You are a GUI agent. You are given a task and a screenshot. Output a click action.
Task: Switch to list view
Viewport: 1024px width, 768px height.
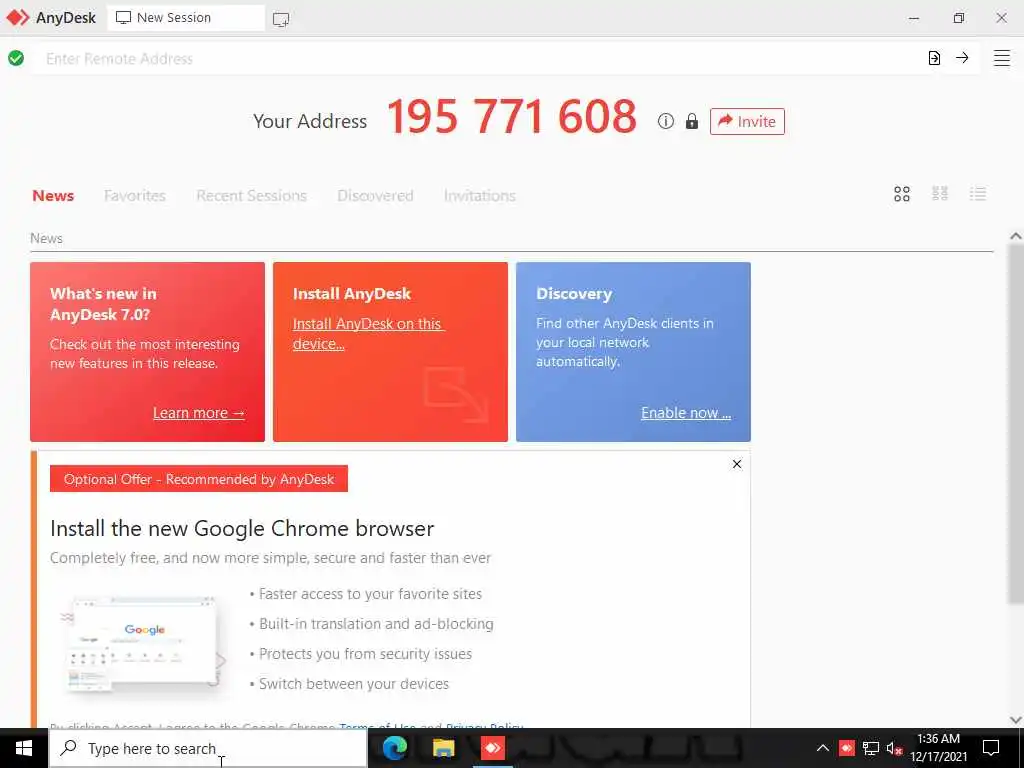[978, 194]
